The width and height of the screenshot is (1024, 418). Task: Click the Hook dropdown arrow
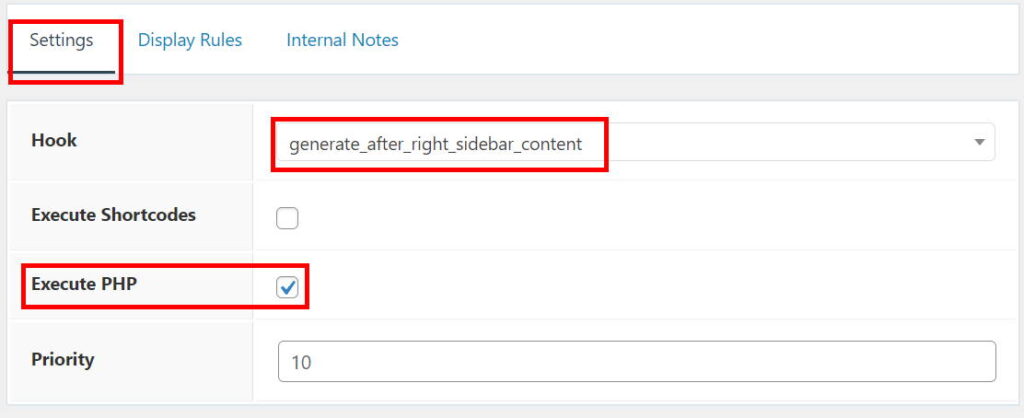[x=979, y=143]
